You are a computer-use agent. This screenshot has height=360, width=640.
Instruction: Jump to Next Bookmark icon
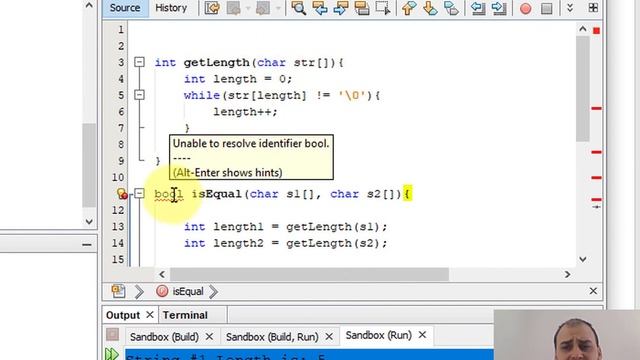[x=430, y=8]
